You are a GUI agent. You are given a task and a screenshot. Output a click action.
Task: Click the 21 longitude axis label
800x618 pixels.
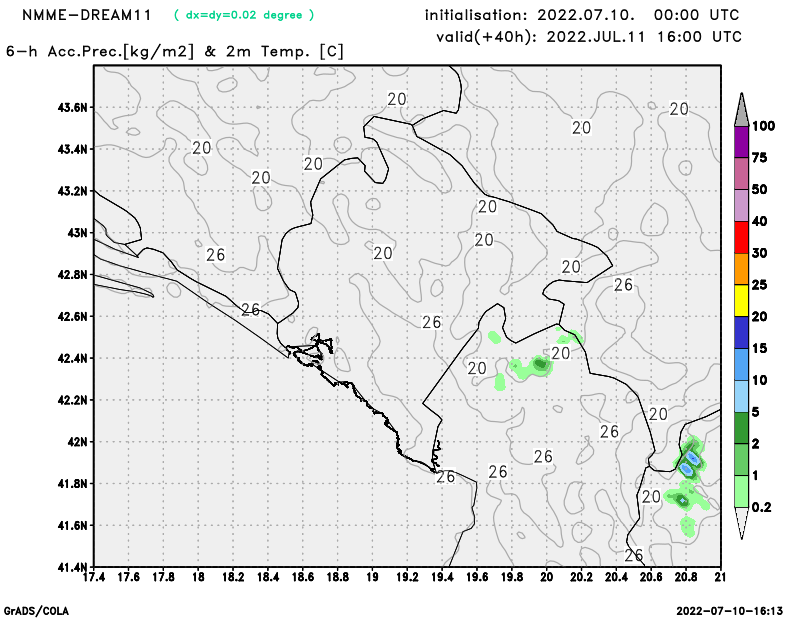pyautogui.click(x=720, y=578)
